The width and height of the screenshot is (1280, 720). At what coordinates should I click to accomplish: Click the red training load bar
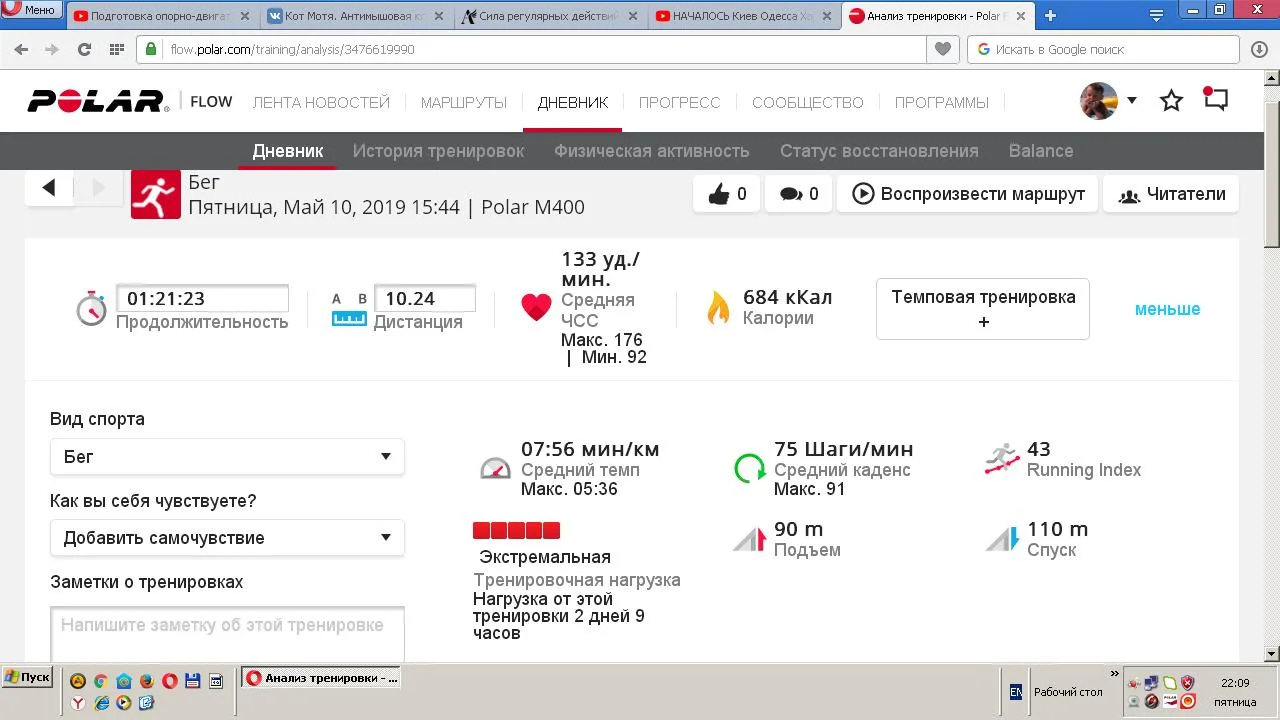tap(516, 530)
